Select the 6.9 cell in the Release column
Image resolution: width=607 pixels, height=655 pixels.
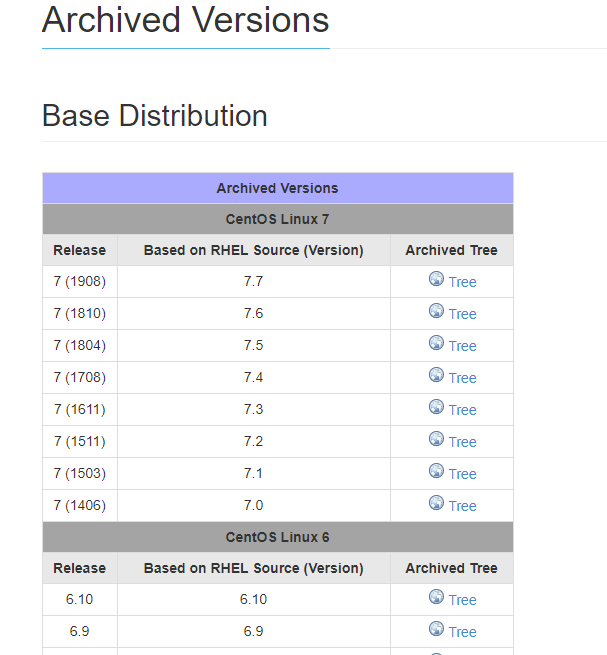80,632
